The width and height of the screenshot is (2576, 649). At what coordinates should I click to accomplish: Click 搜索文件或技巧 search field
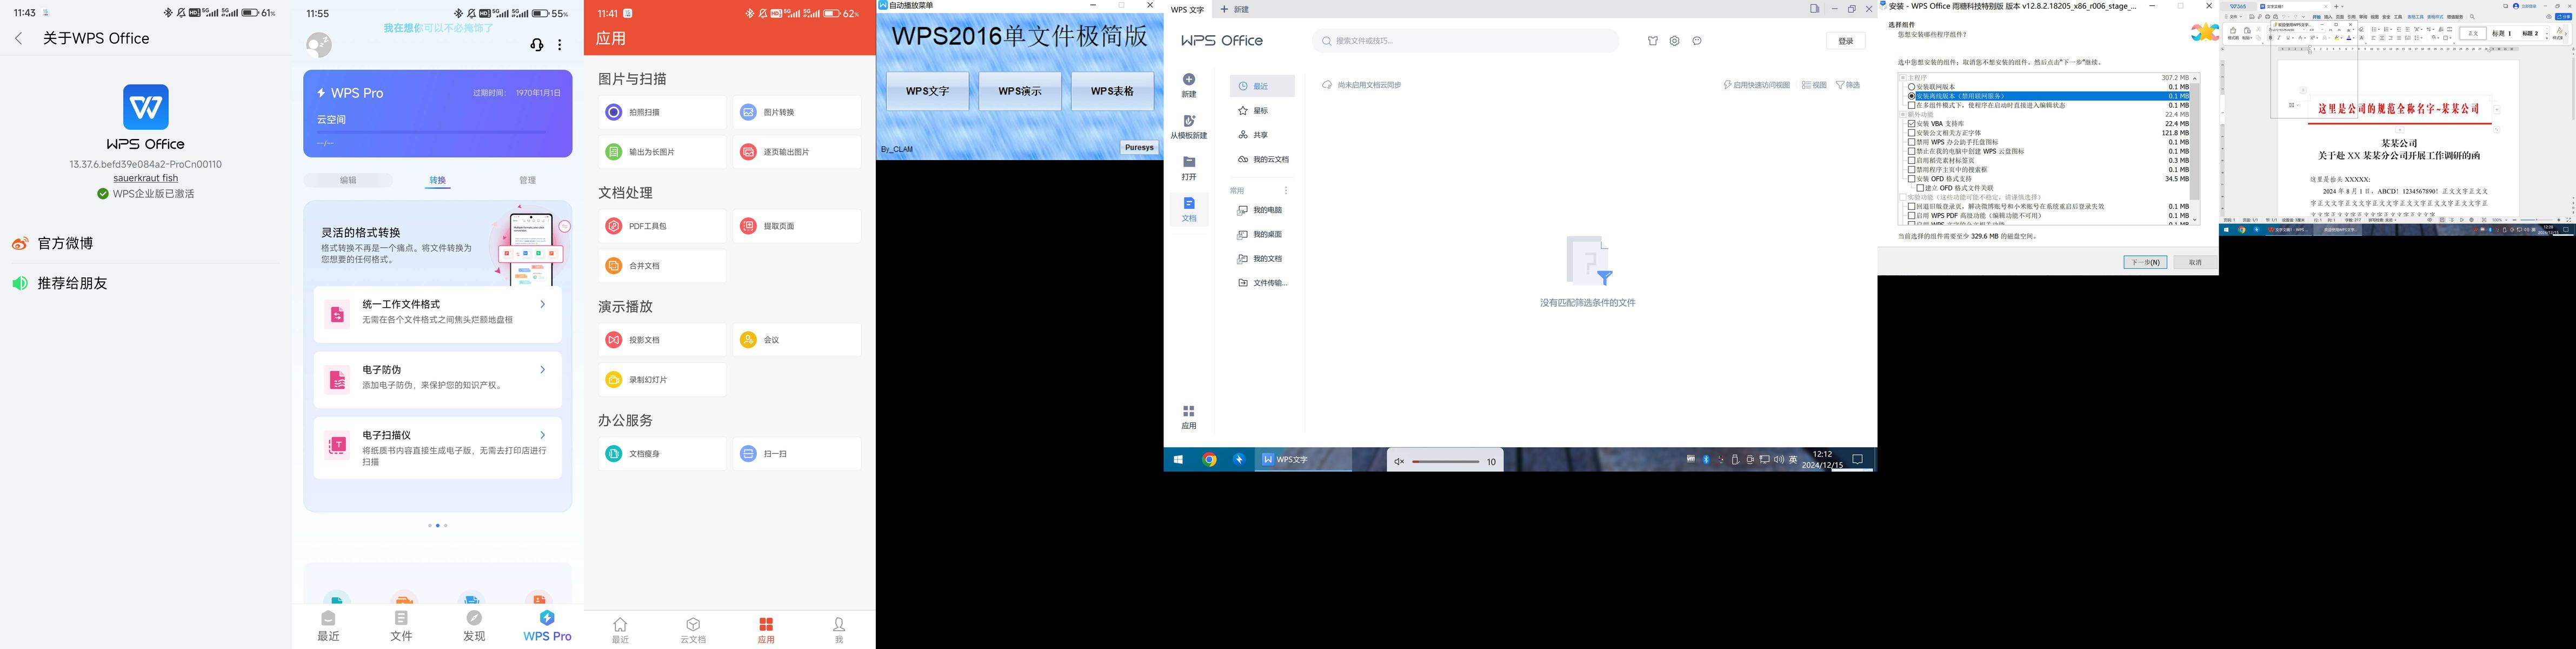[1465, 41]
